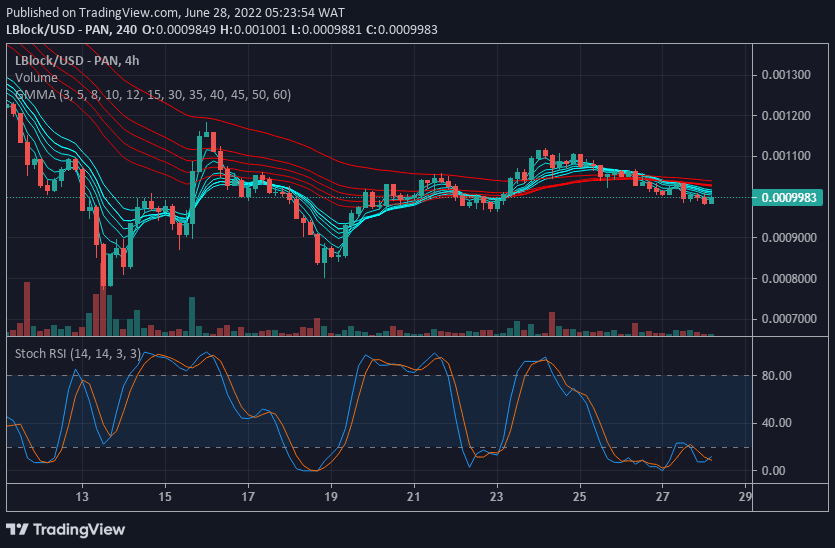Click the 0.001300 price axis label
The height and width of the screenshot is (548, 835).
point(786,75)
